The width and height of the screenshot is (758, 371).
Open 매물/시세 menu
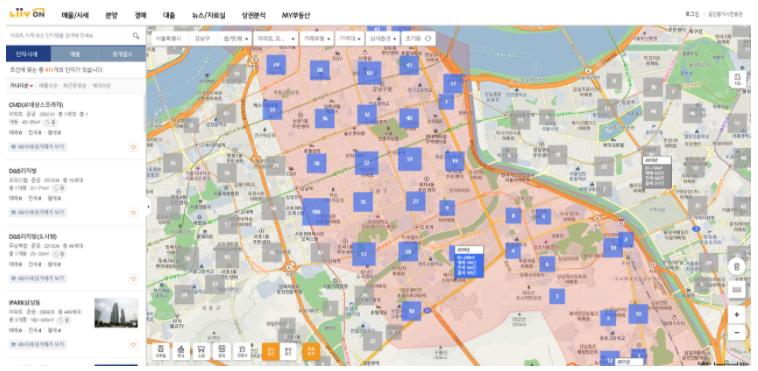pyautogui.click(x=75, y=15)
